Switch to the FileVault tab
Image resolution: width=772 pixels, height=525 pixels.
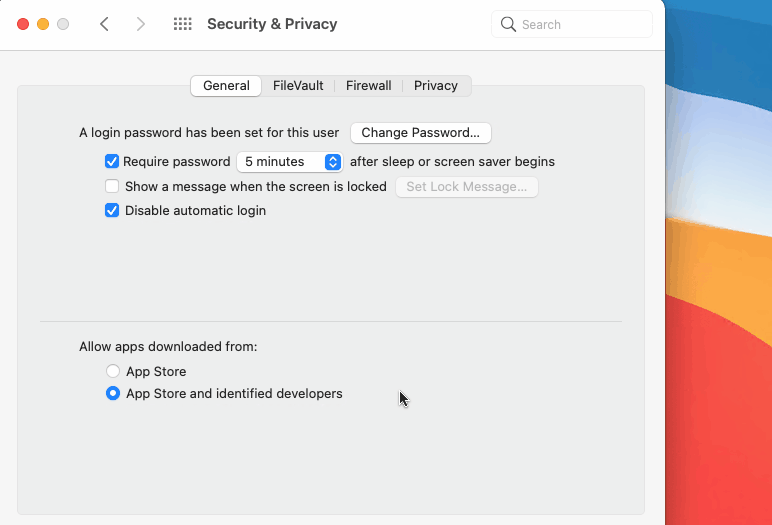coord(298,86)
